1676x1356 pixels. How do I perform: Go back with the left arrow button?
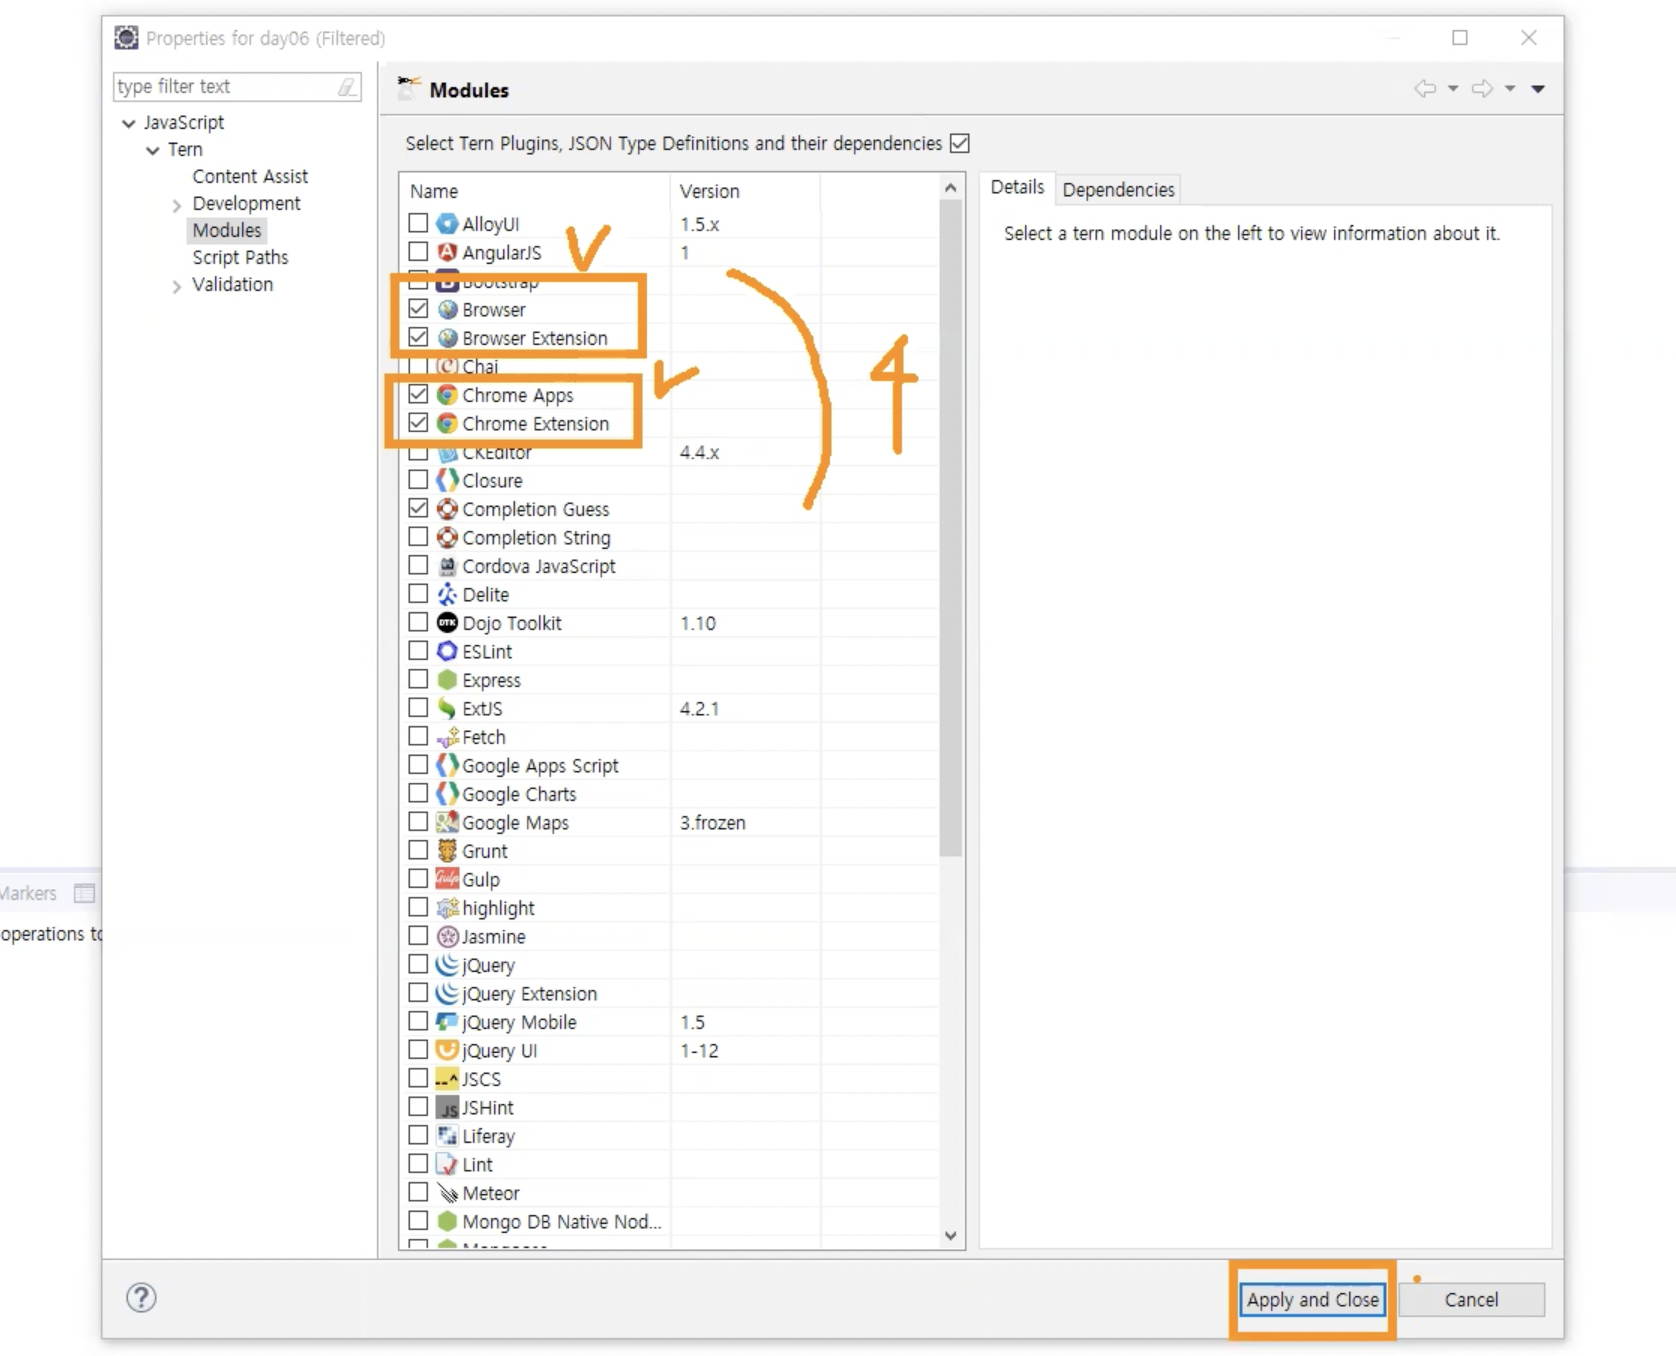click(x=1425, y=89)
